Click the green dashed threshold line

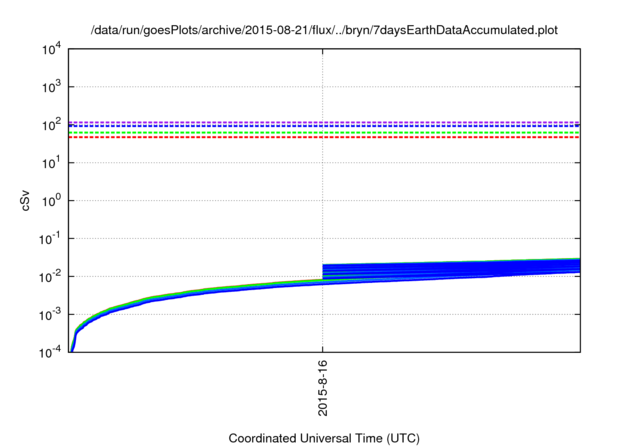[x=324, y=133]
